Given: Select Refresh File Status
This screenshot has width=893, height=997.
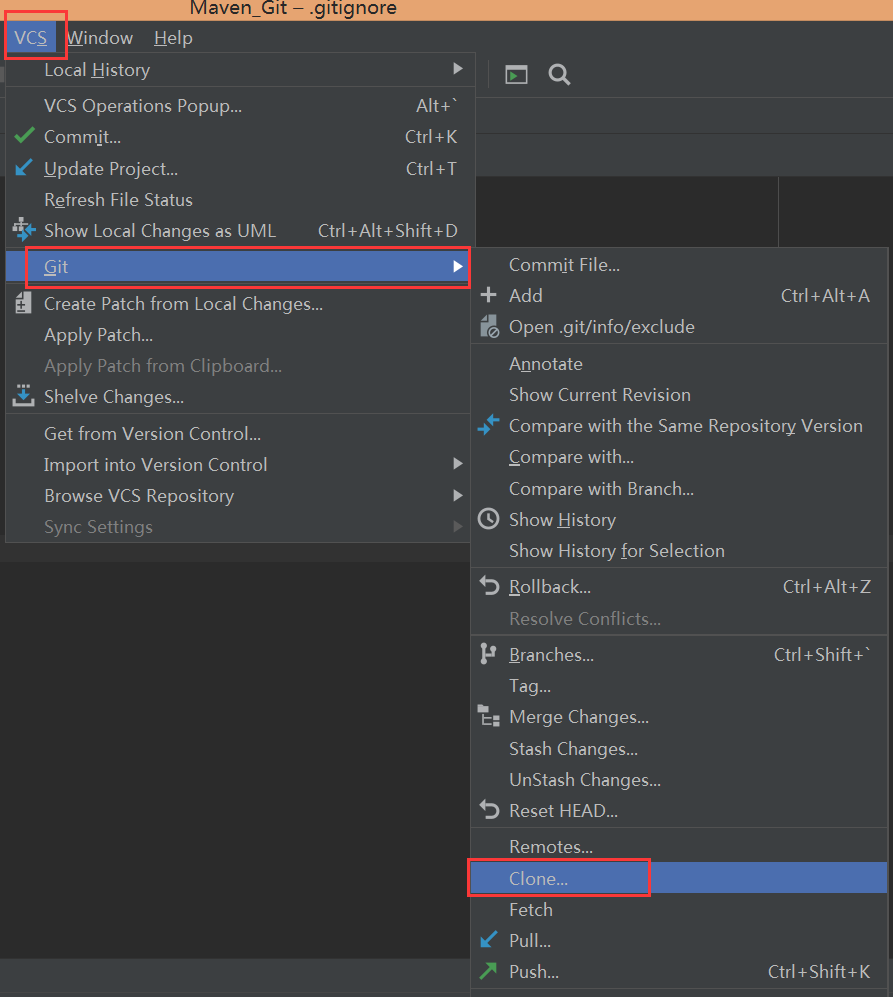Looking at the screenshot, I should pos(240,200).
